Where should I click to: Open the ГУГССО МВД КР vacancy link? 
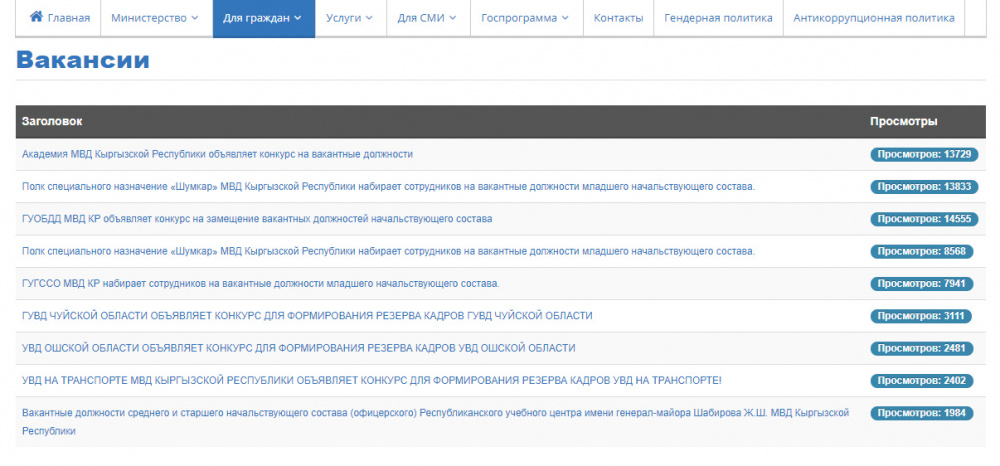[x=260, y=283]
